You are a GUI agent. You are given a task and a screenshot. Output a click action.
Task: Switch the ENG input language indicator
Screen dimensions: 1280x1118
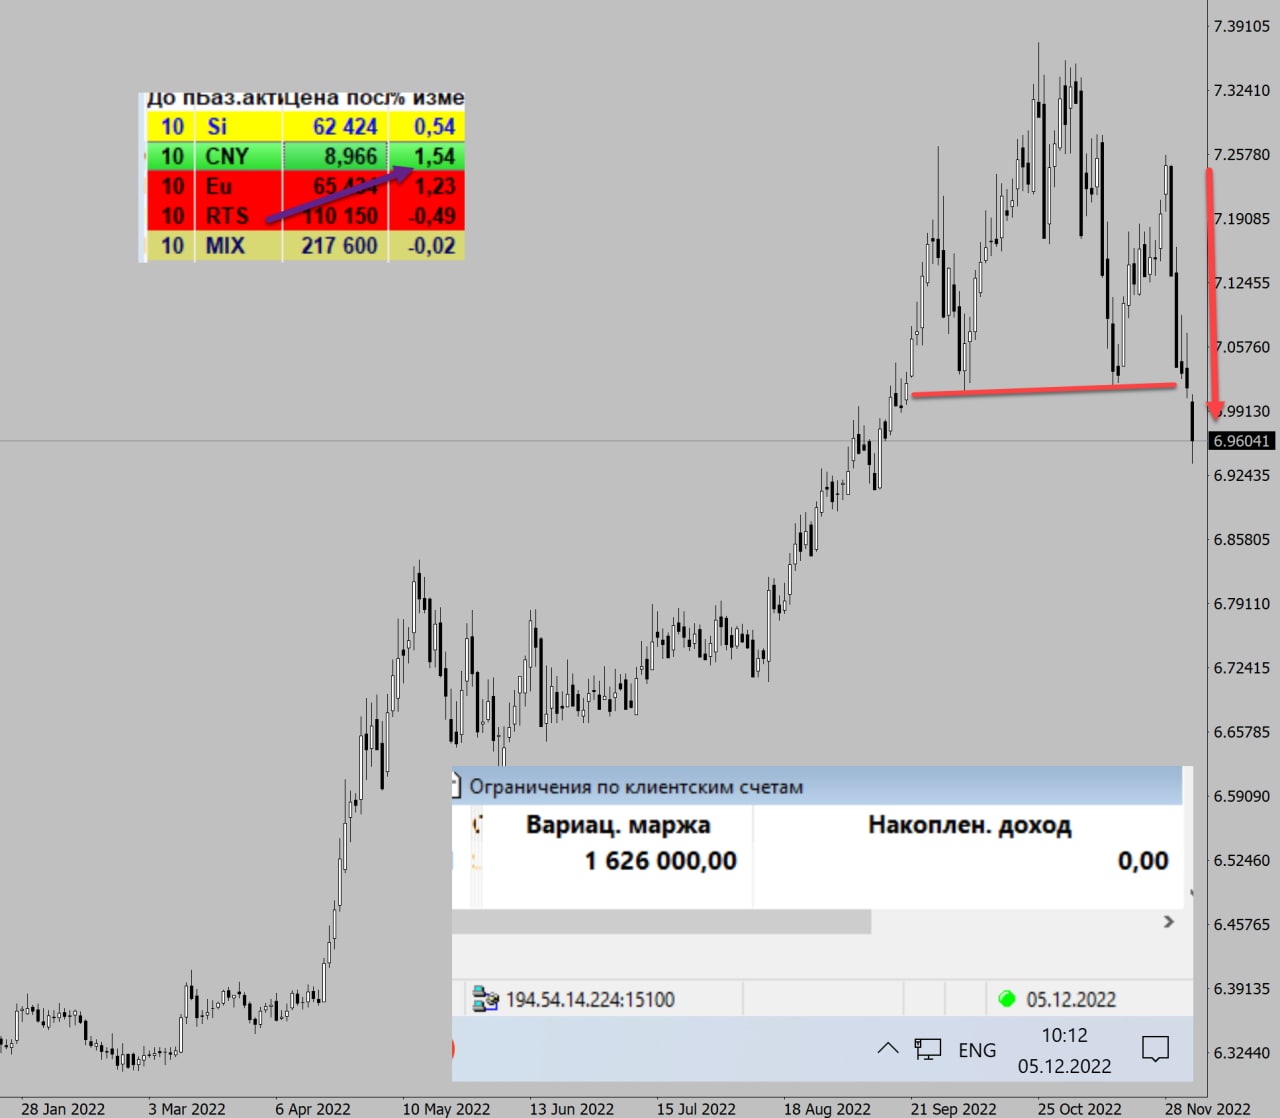tap(976, 1050)
